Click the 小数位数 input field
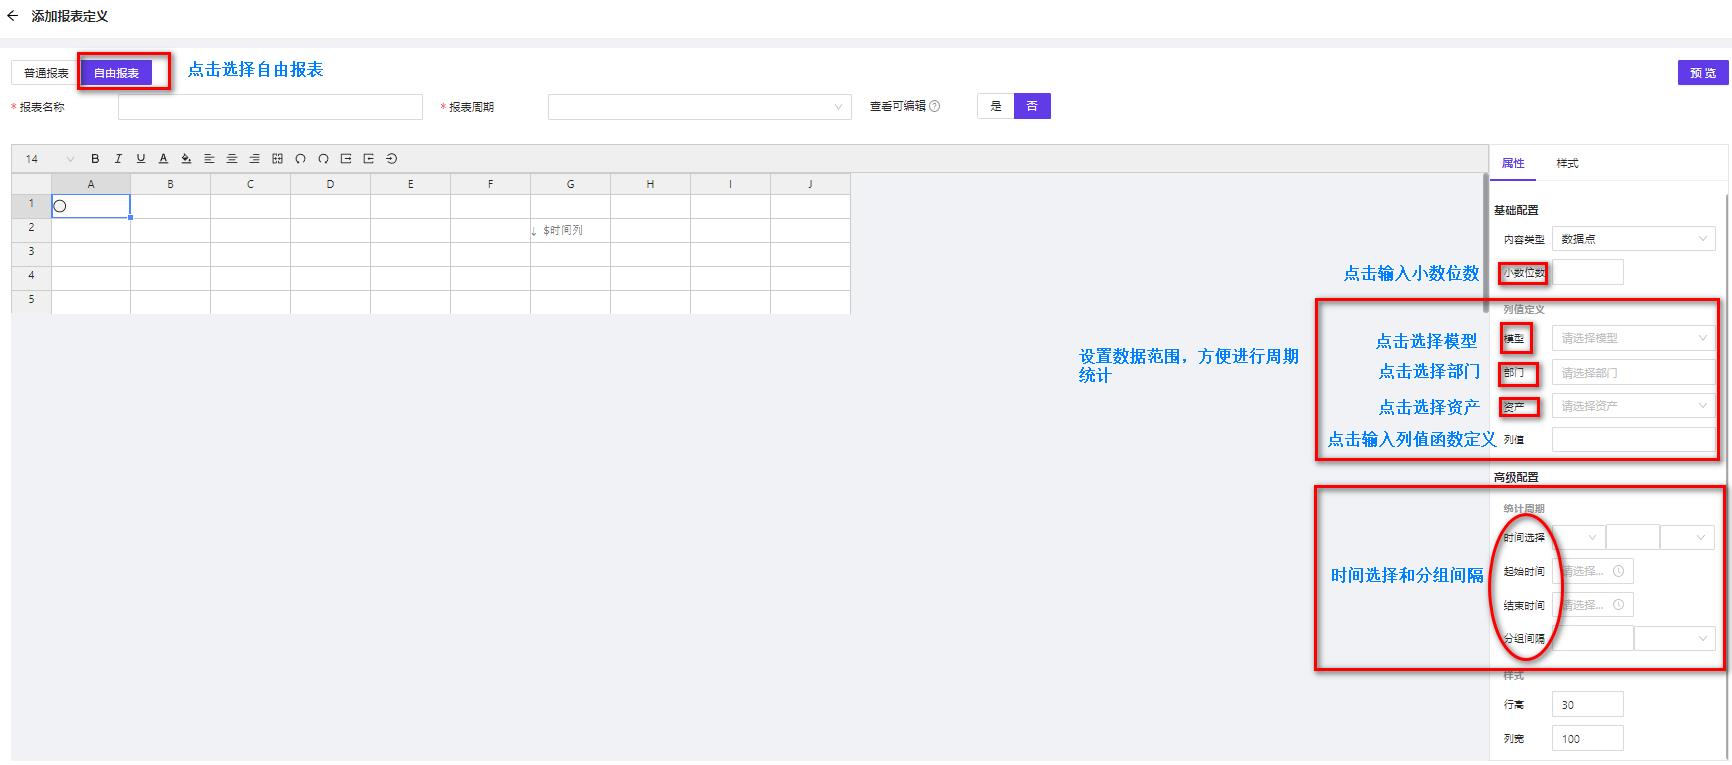The height and width of the screenshot is (765, 1732). 1588,272
